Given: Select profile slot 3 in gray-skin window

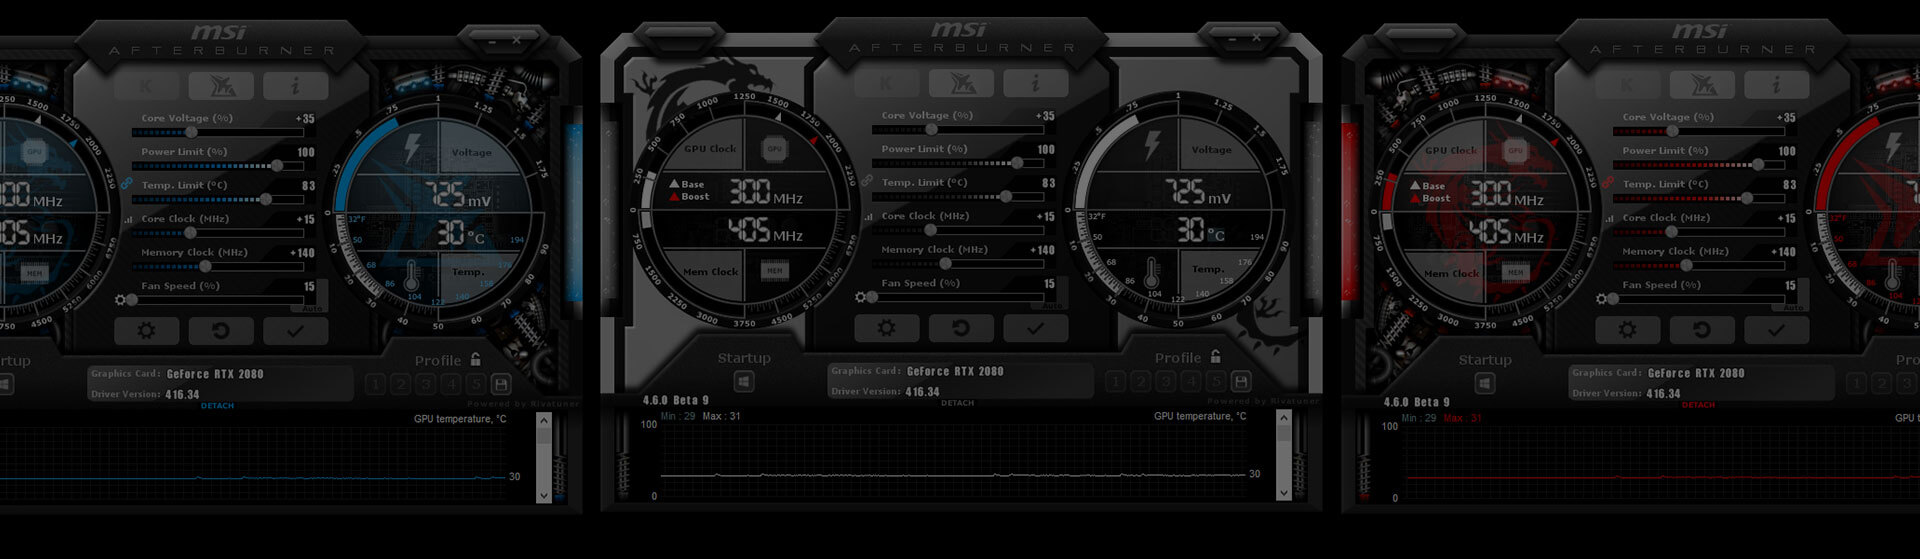Looking at the screenshot, I should click(1166, 382).
